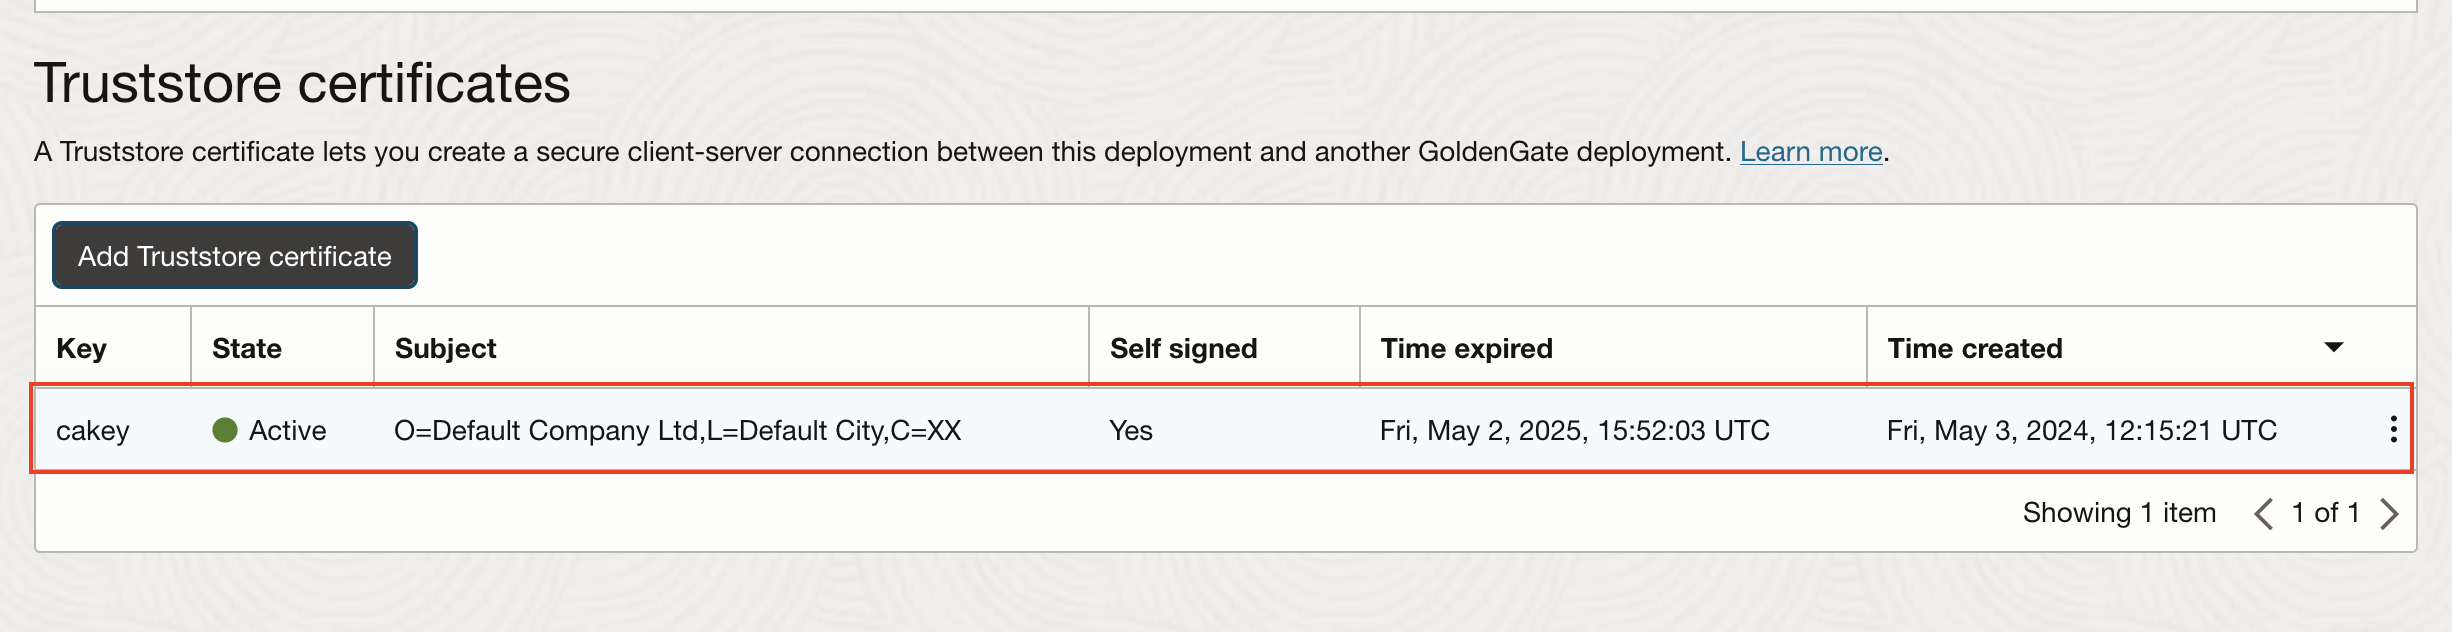Screen dimensions: 2452x632
Task: Sort by the Subject column header
Action: 446,348
